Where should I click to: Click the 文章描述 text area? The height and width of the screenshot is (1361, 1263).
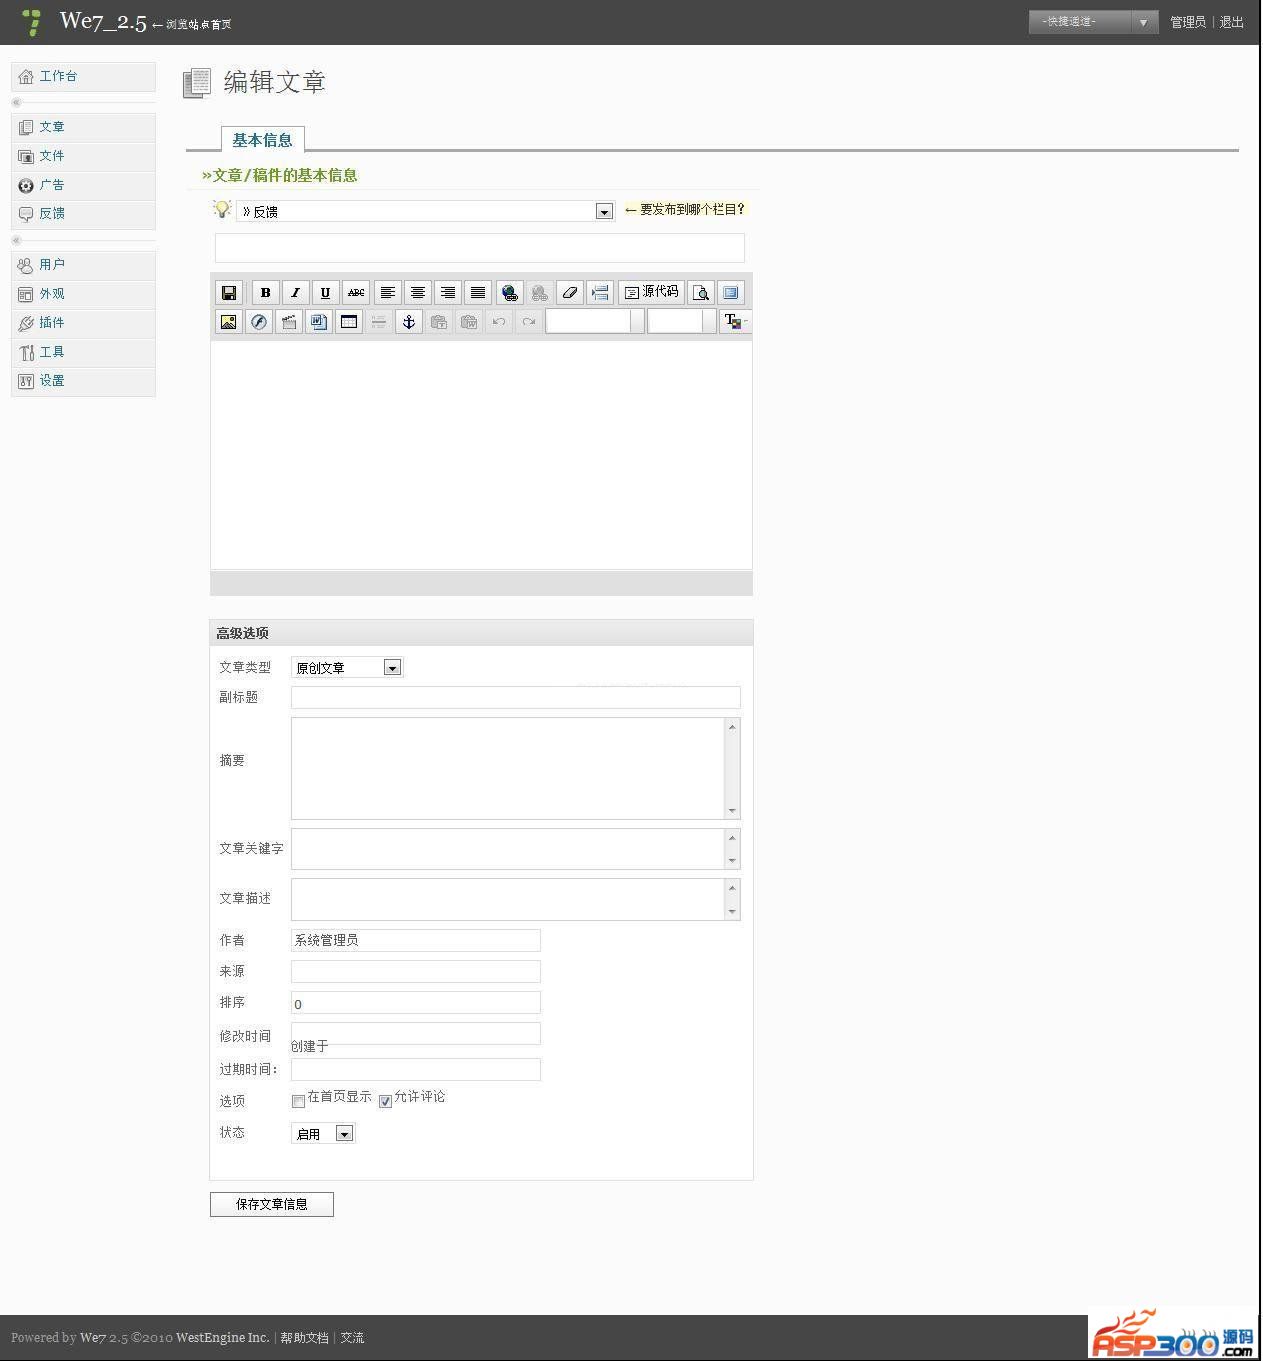(508, 899)
